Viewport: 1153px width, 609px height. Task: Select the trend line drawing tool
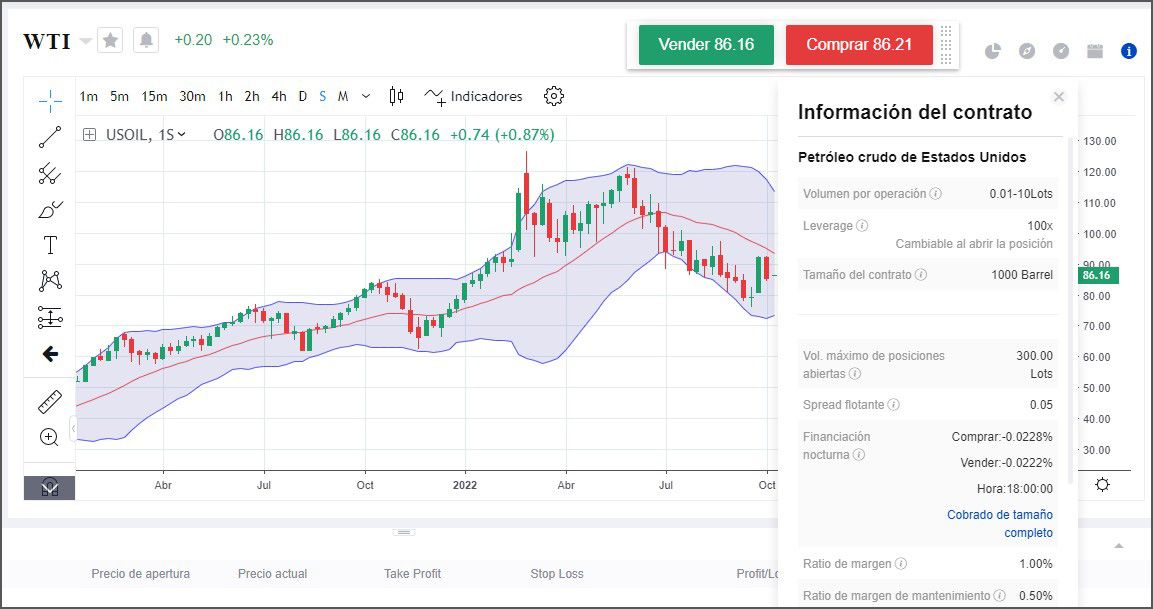tap(48, 136)
